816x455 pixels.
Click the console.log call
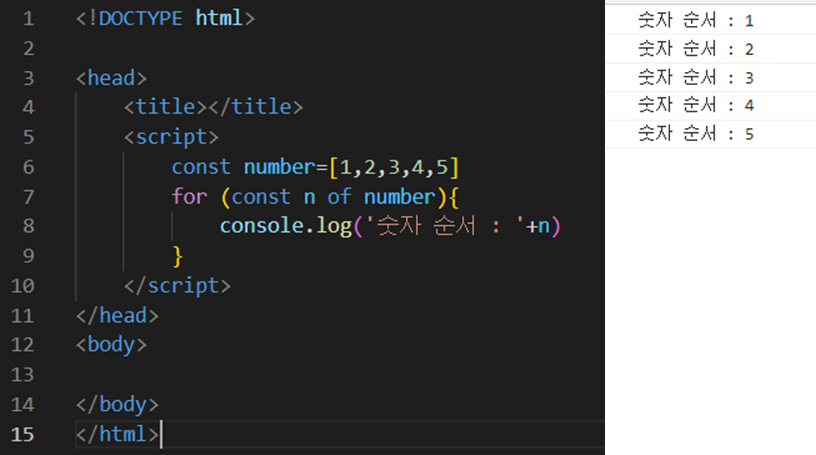[390, 226]
